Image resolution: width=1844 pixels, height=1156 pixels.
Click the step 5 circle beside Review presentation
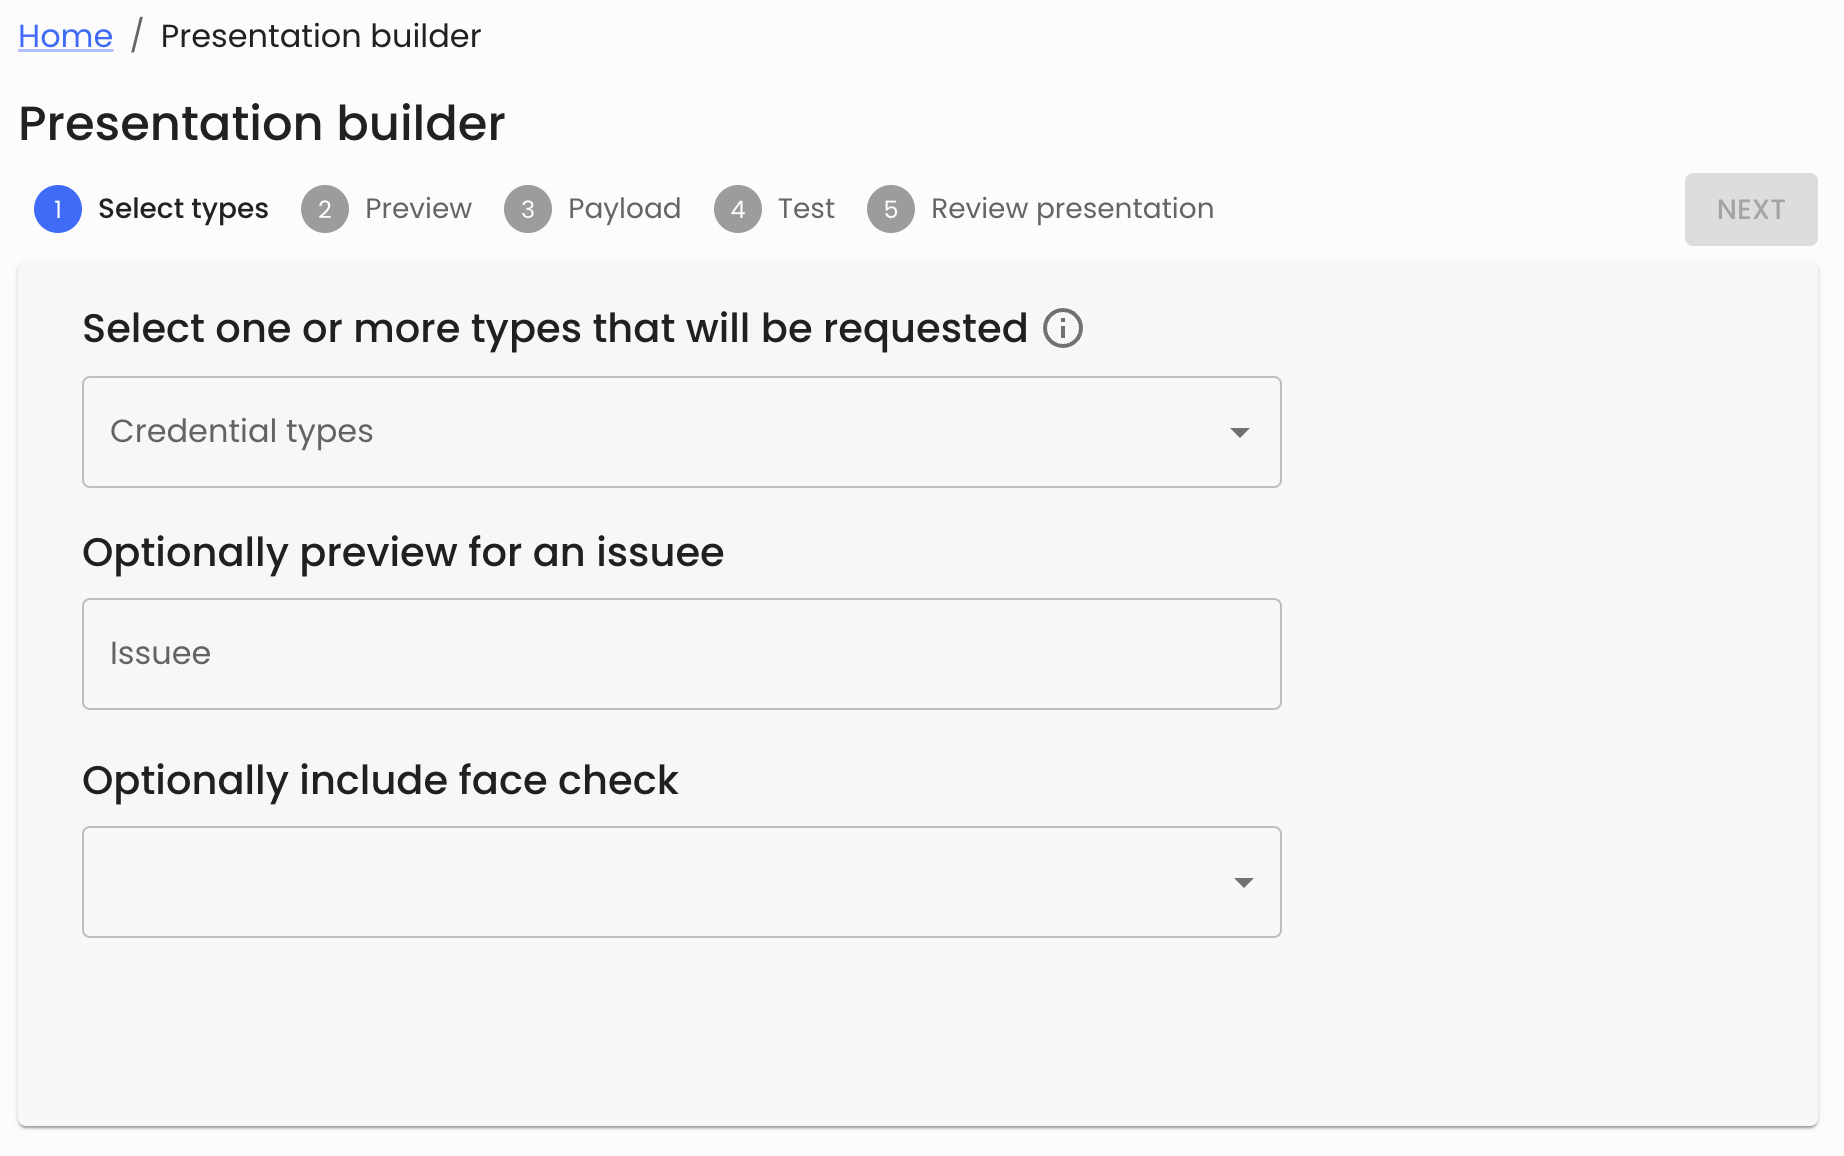pos(890,209)
